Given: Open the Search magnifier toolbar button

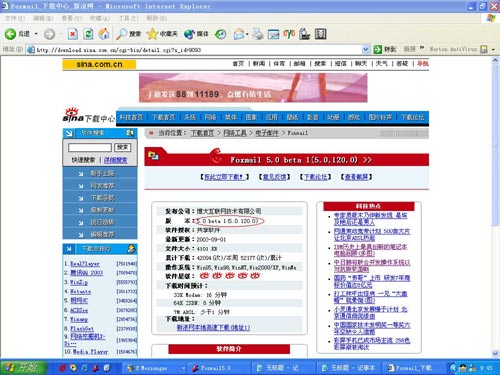Looking at the screenshot, I should (128, 34).
